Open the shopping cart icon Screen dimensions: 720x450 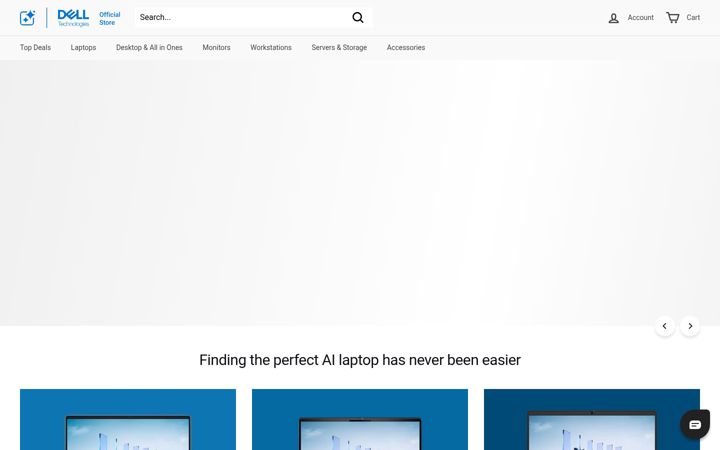(x=673, y=17)
